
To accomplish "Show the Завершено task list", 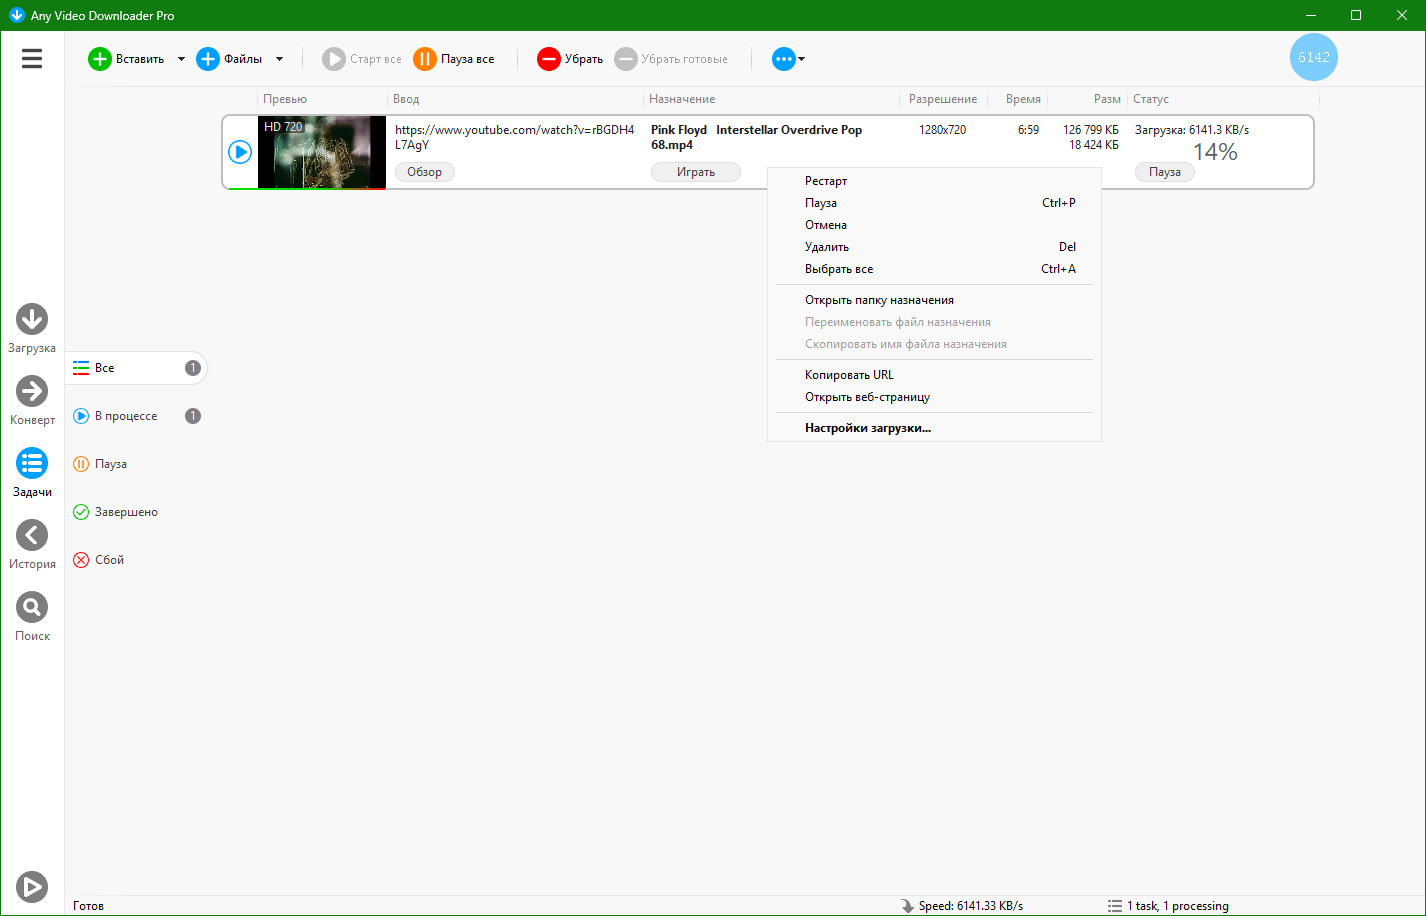I will 126,512.
